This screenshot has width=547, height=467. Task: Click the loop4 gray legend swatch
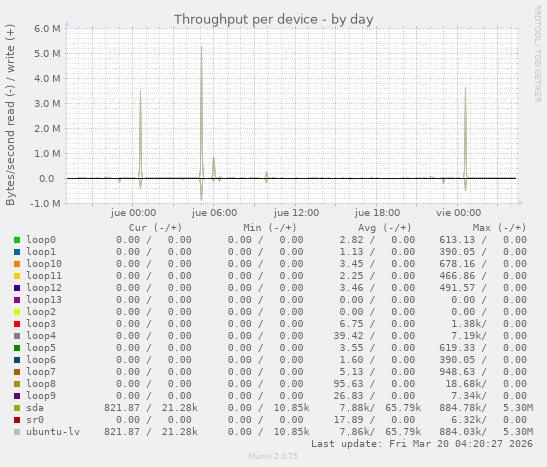coord(17,336)
